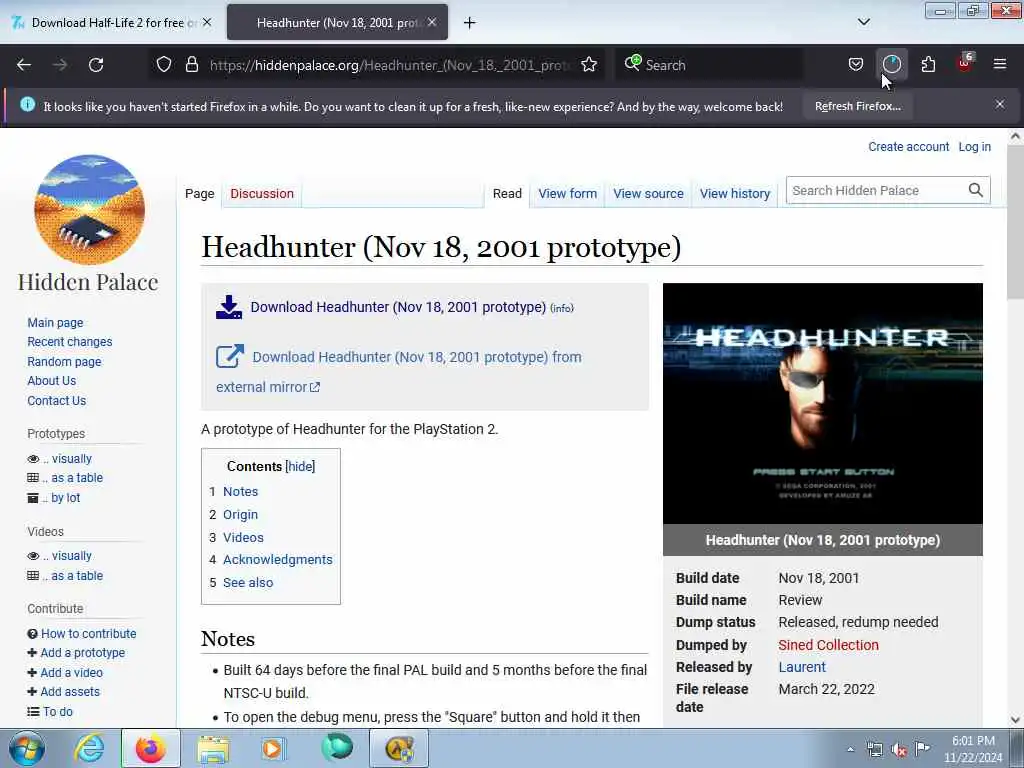
Task: Open the muted volume tray icon
Action: pos(898,750)
